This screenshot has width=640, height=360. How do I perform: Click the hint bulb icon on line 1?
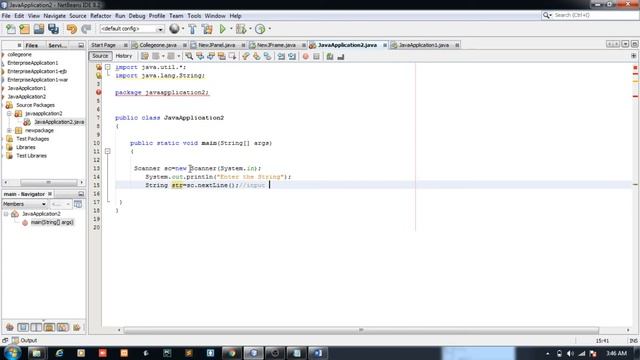pos(98,67)
